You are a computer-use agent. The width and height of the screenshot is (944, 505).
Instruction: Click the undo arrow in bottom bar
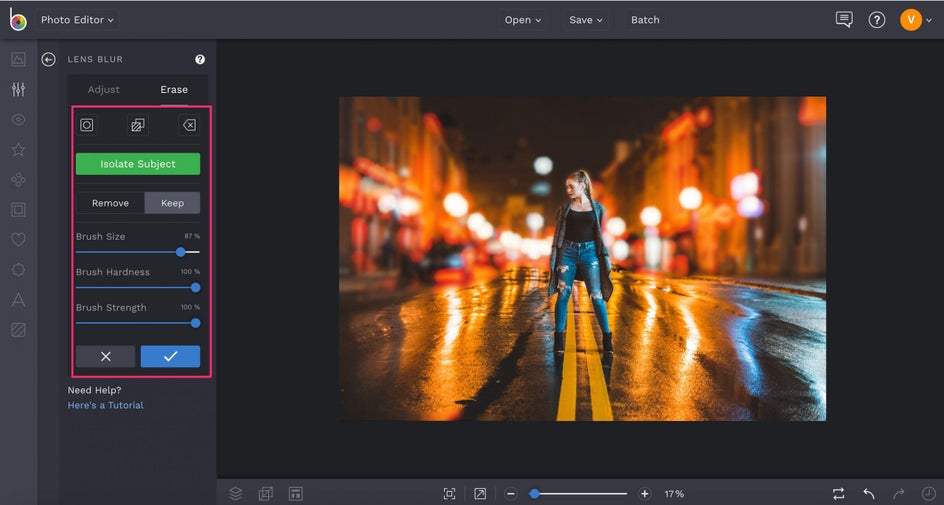tap(869, 493)
